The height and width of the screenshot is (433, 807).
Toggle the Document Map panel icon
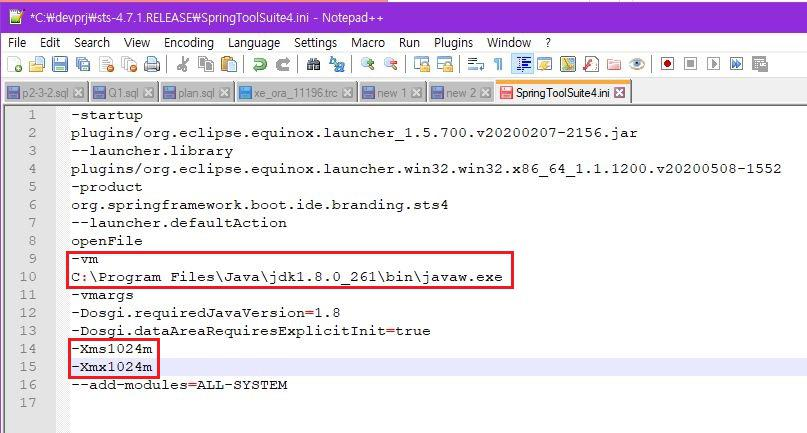click(x=568, y=64)
